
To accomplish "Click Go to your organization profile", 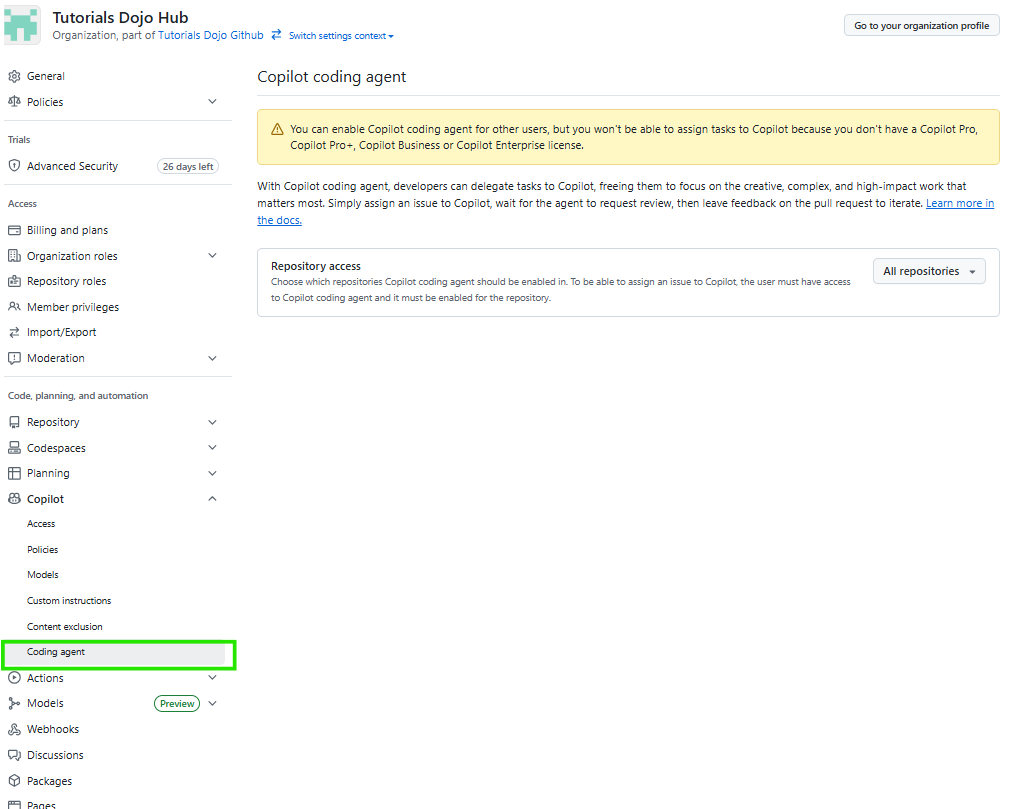I will tap(920, 25).
